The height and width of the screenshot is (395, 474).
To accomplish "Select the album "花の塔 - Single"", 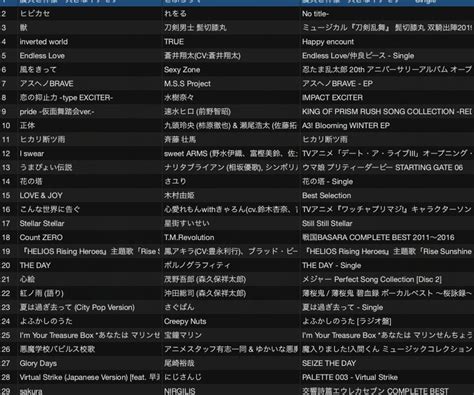I will click(327, 181).
